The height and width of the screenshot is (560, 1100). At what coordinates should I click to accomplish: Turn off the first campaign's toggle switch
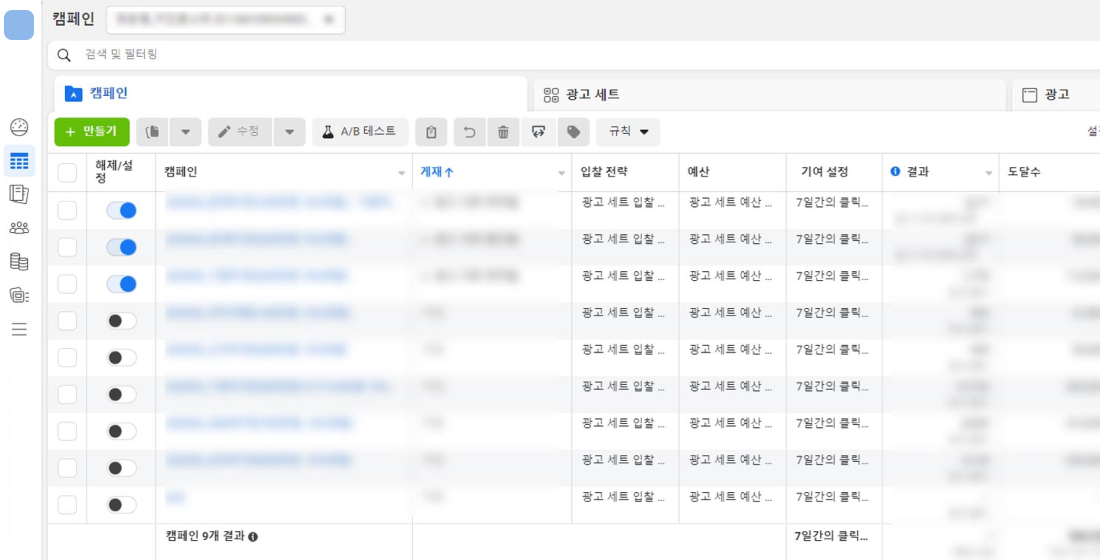coord(121,210)
